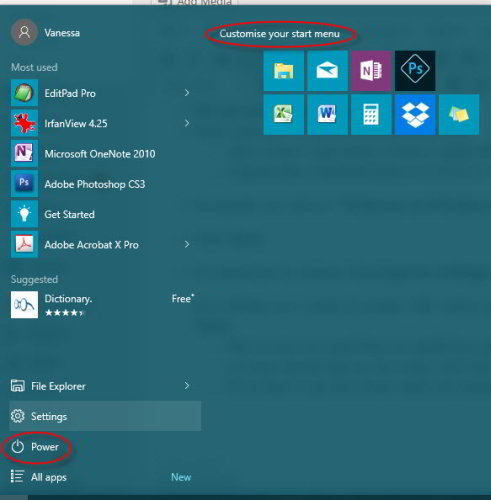Click Dictionary star rating
Viewport: 491px width, 500px height.
(x=65, y=313)
